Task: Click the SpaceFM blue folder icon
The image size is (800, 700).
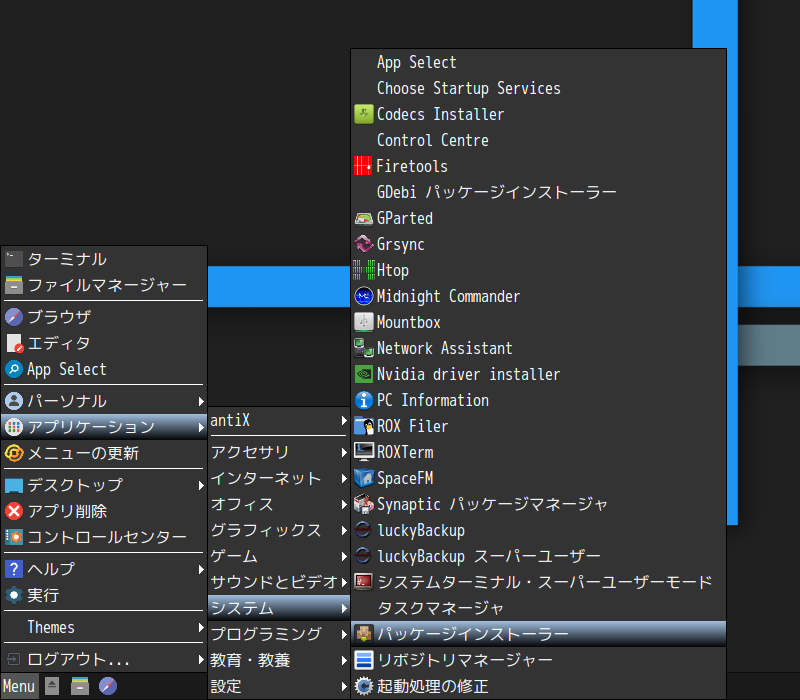Action: 363,478
